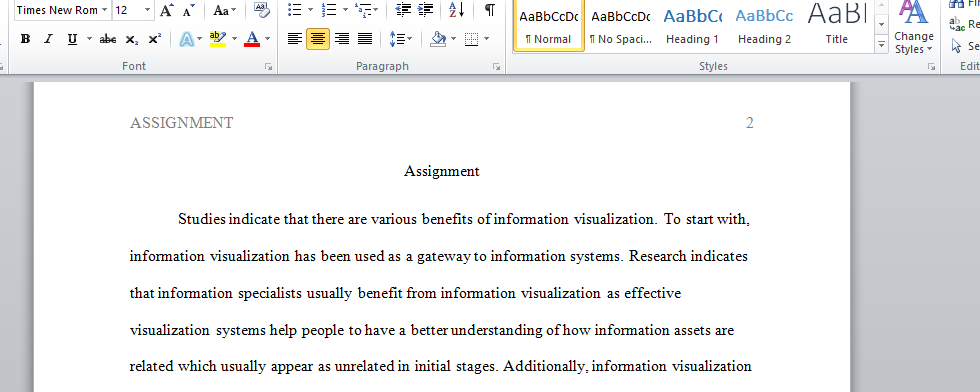Open the font color dropdown arrow

click(268, 39)
